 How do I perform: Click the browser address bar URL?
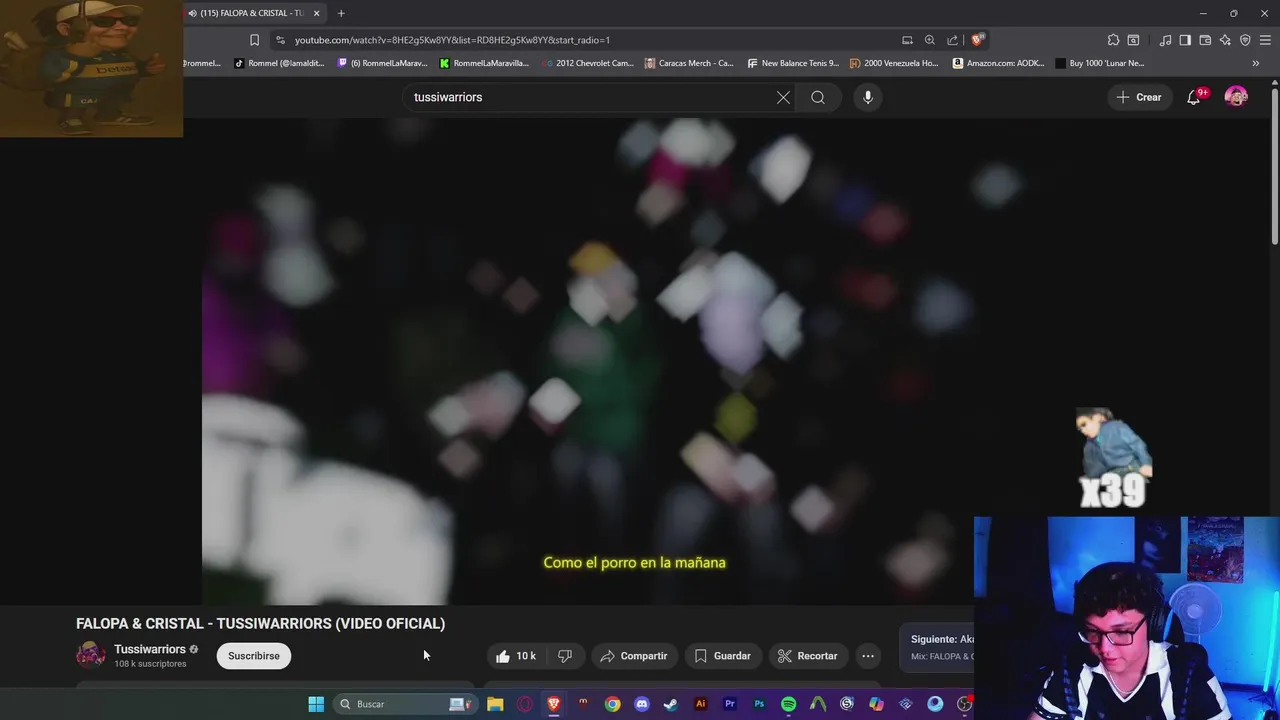click(x=452, y=40)
